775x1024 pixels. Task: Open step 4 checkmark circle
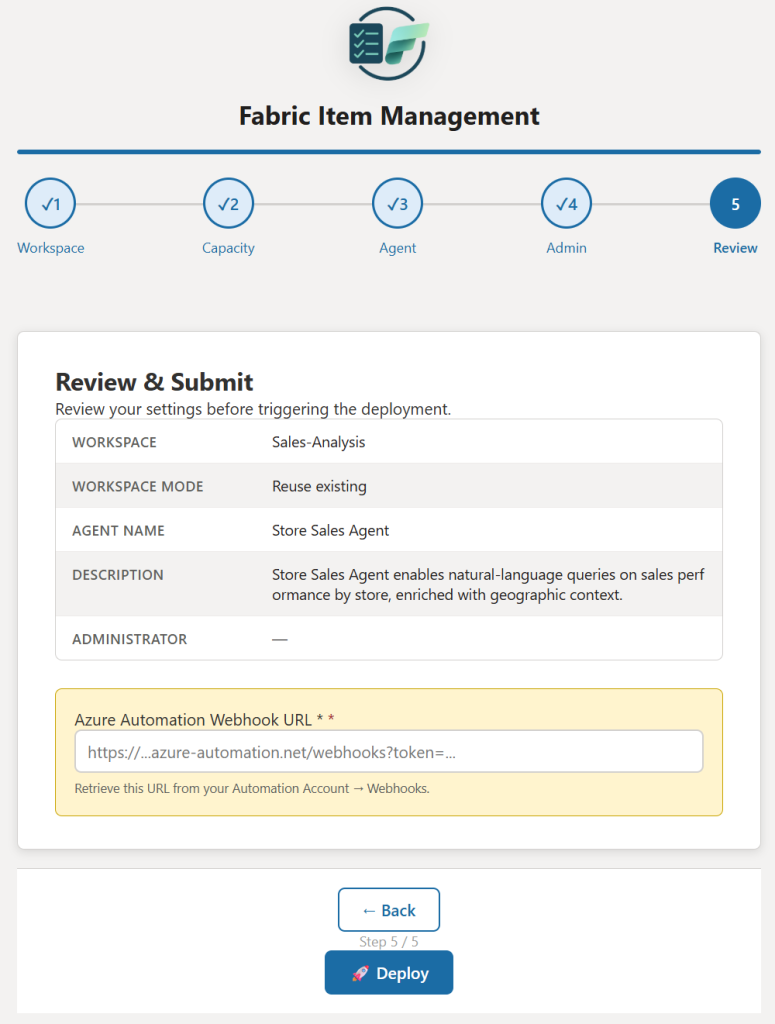(566, 204)
